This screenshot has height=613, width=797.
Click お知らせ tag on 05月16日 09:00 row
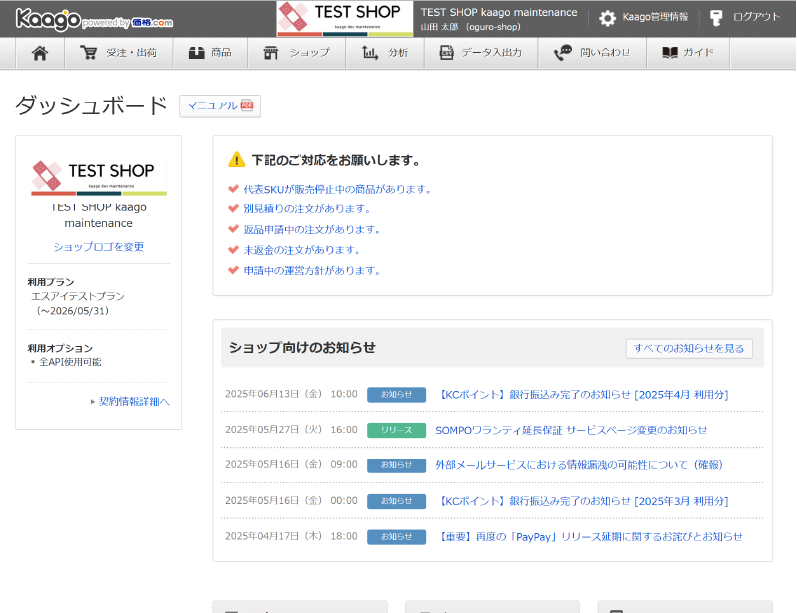pyautogui.click(x=396, y=465)
